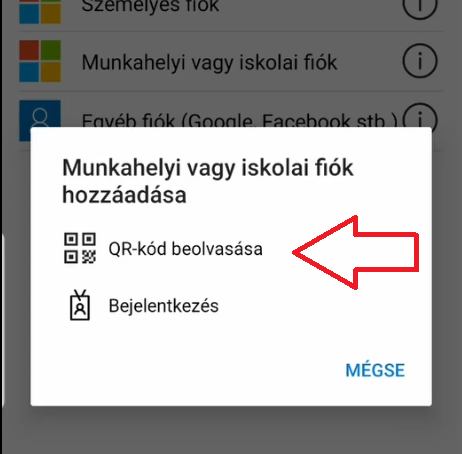Select Személyes fiók account type

point(150,6)
